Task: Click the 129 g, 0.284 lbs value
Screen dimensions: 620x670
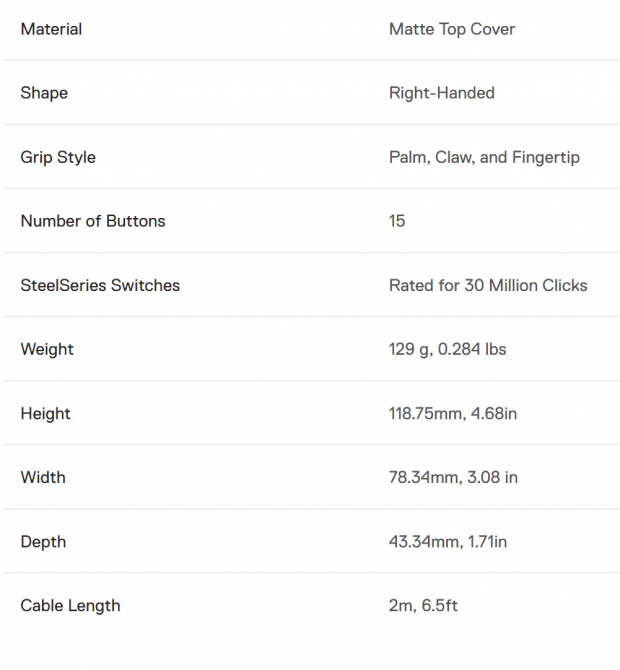Action: coord(447,349)
